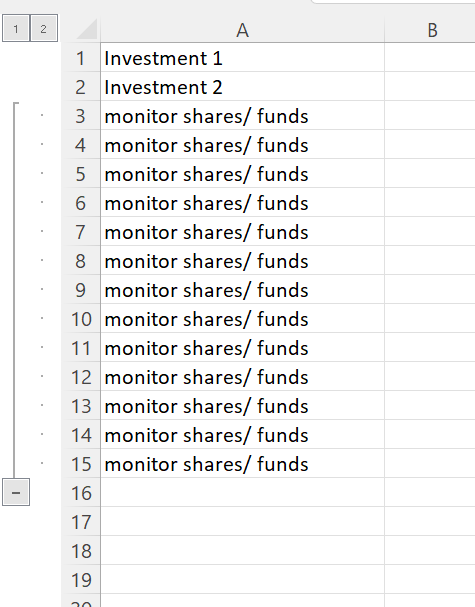This screenshot has height=607, width=475.
Task: Click the Select All corner triangle
Action: pyautogui.click(x=87, y=29)
